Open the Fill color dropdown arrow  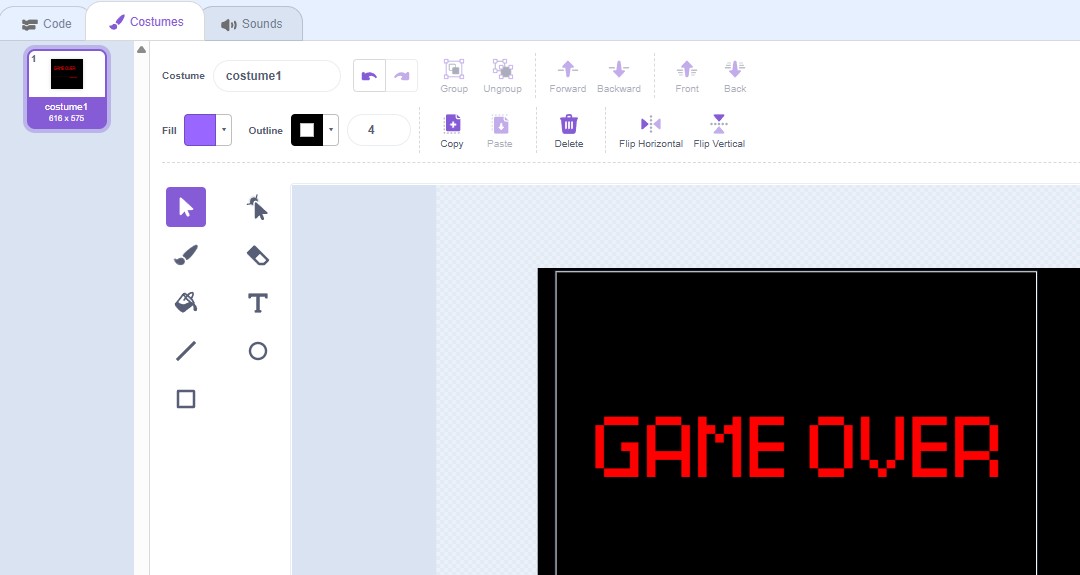tap(224, 130)
